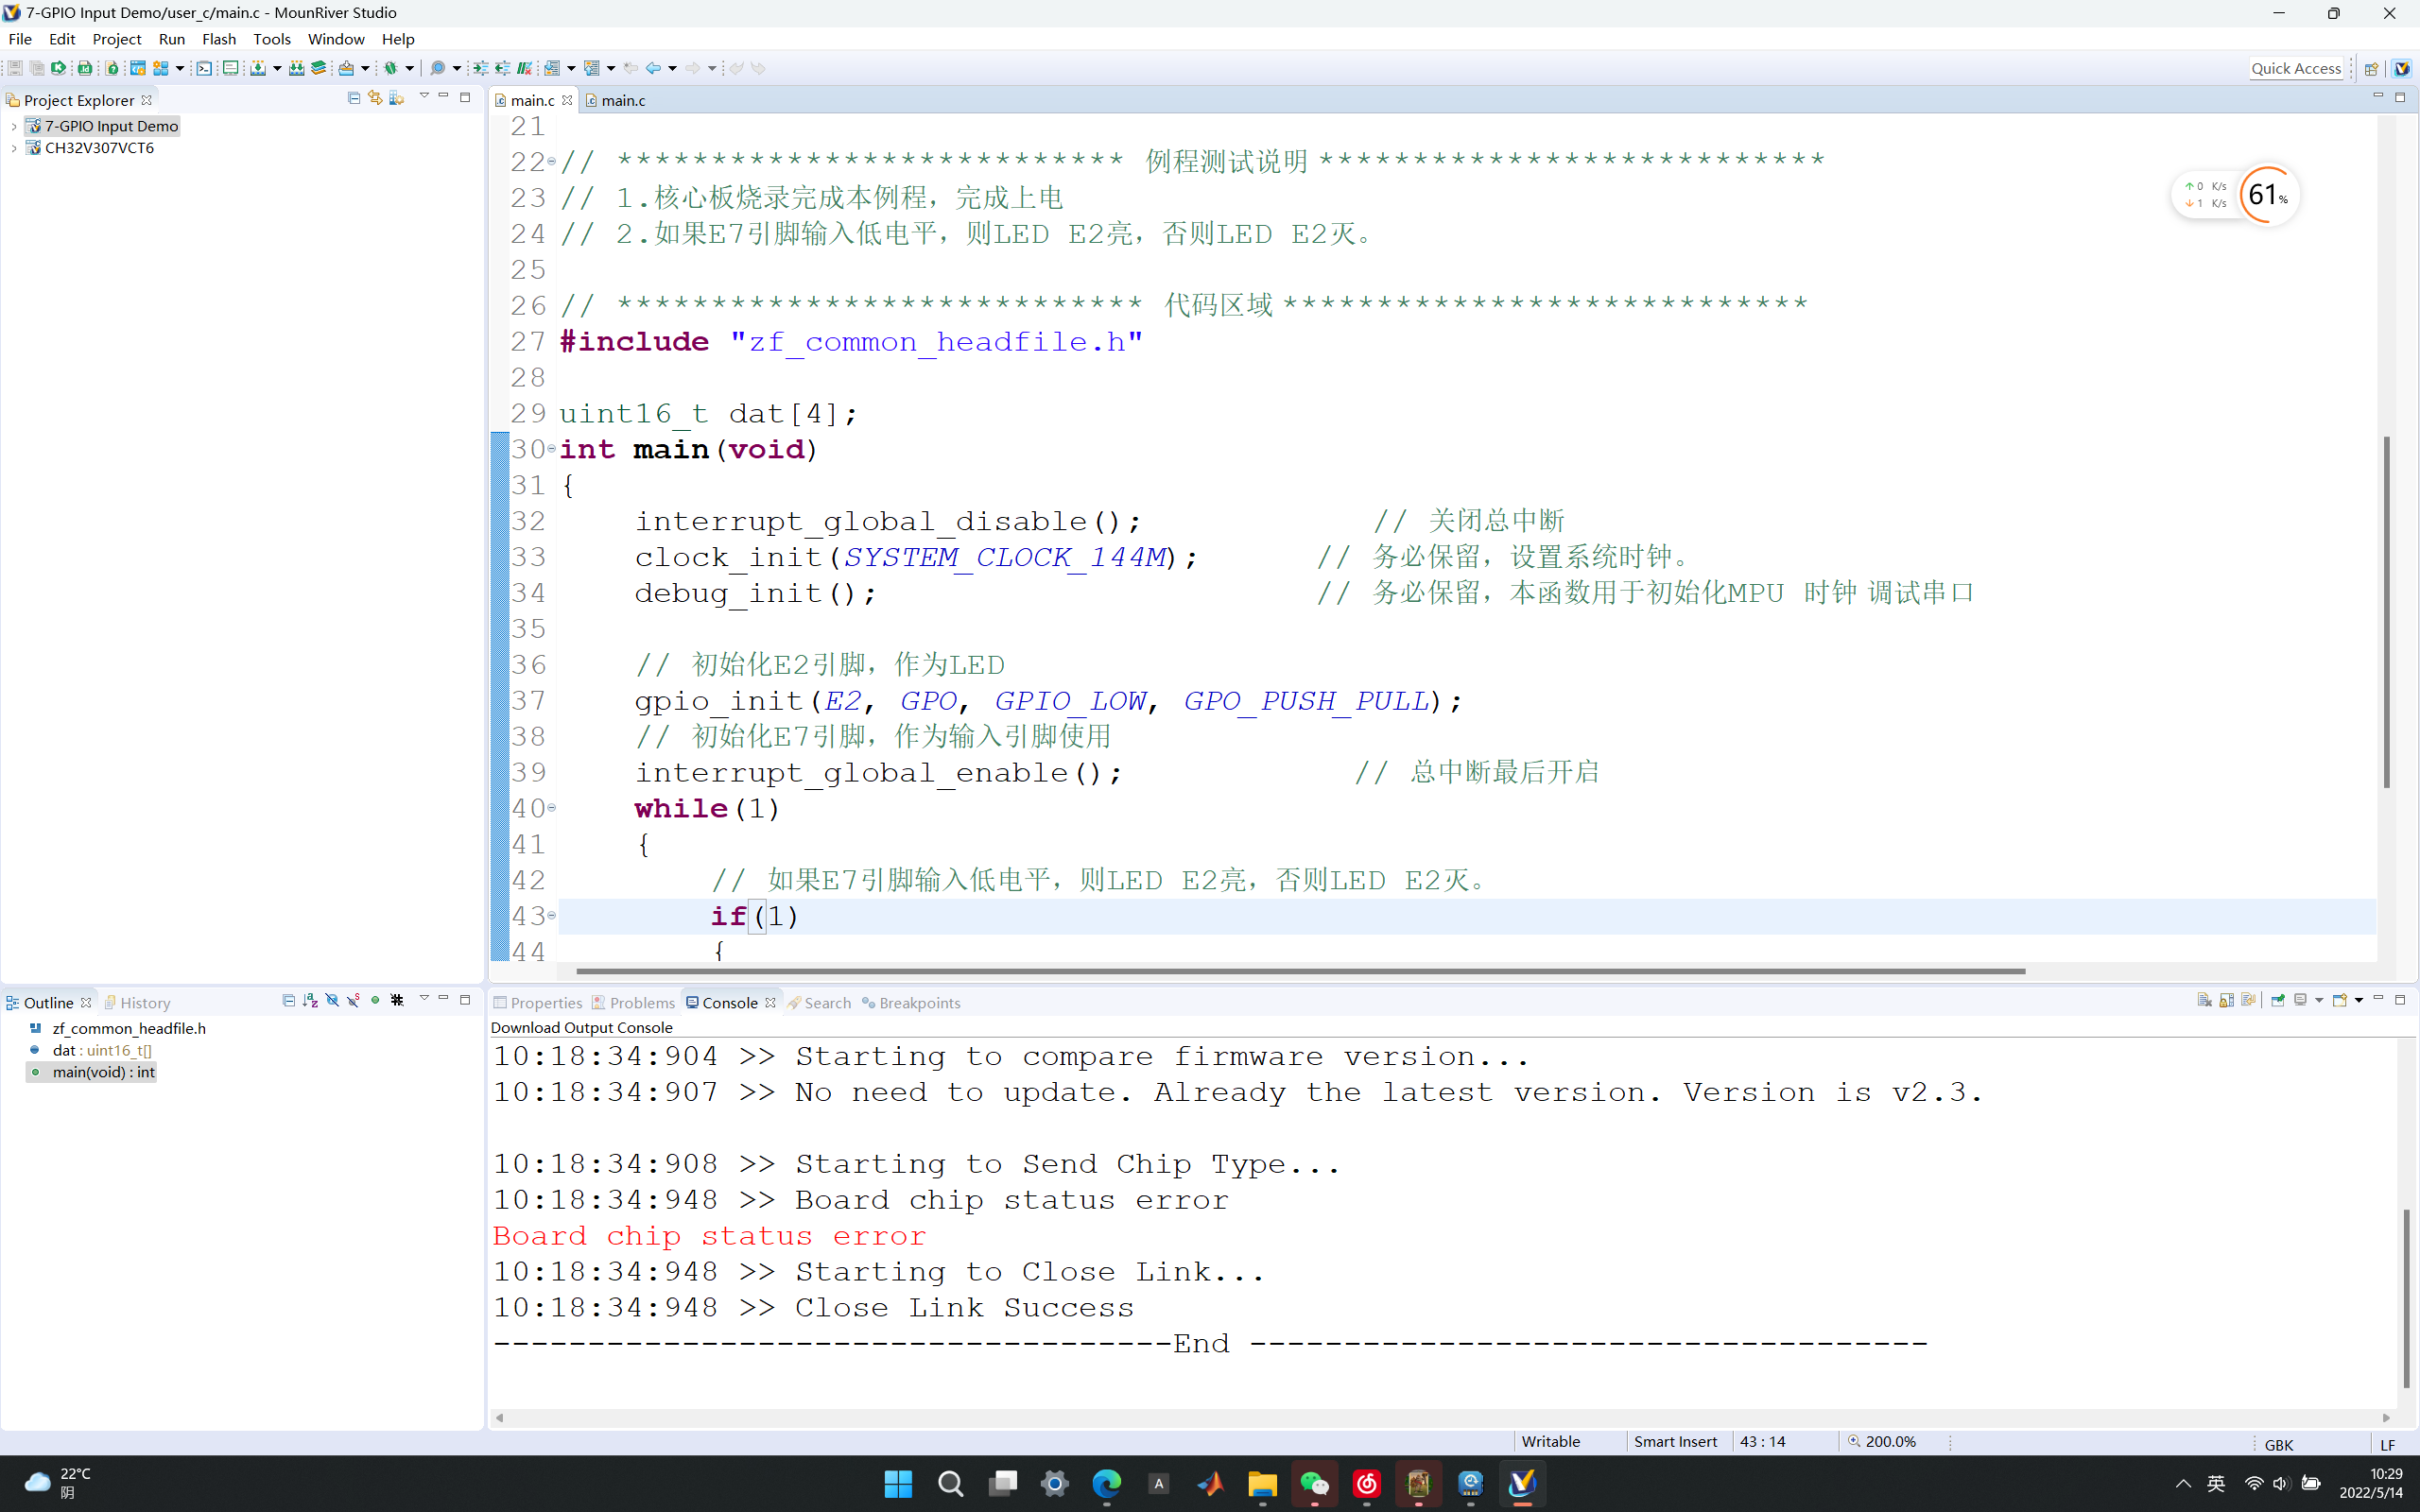2420x1512 pixels.
Task: Switch to the History tab
Action: [x=137, y=1002]
